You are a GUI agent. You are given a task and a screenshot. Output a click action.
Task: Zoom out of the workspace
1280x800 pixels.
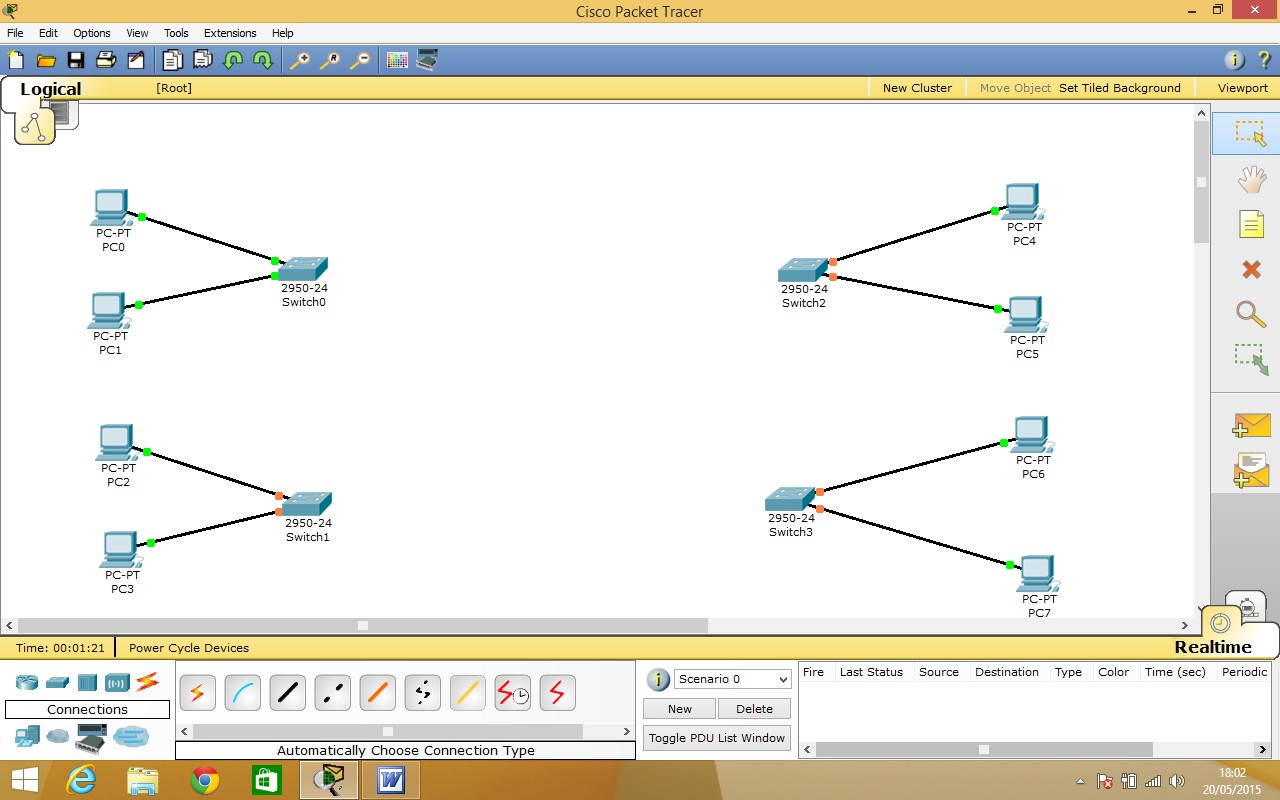click(x=359, y=60)
